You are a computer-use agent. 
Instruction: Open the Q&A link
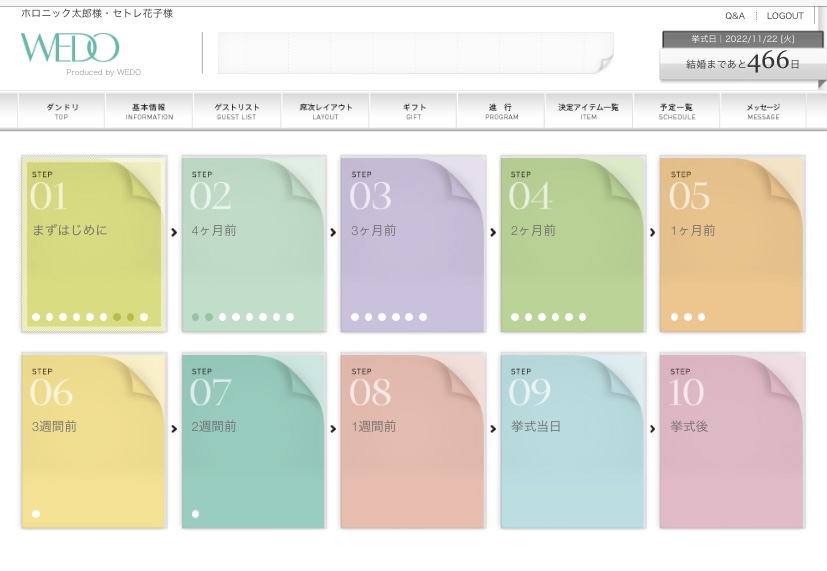(735, 16)
